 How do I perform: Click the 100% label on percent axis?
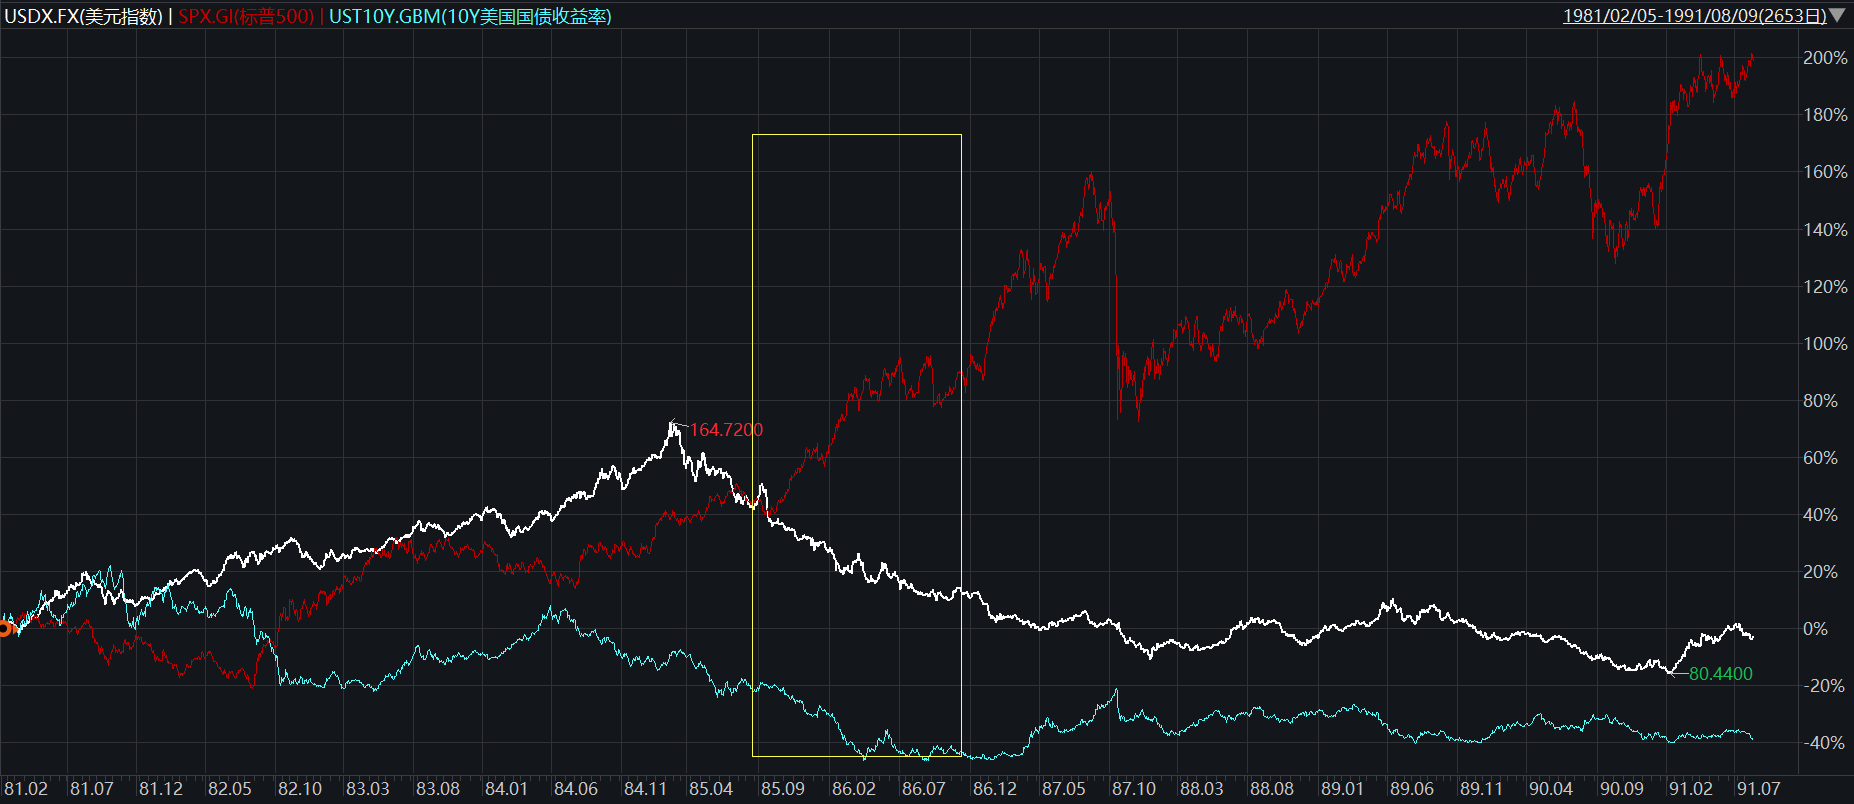coord(1825,344)
